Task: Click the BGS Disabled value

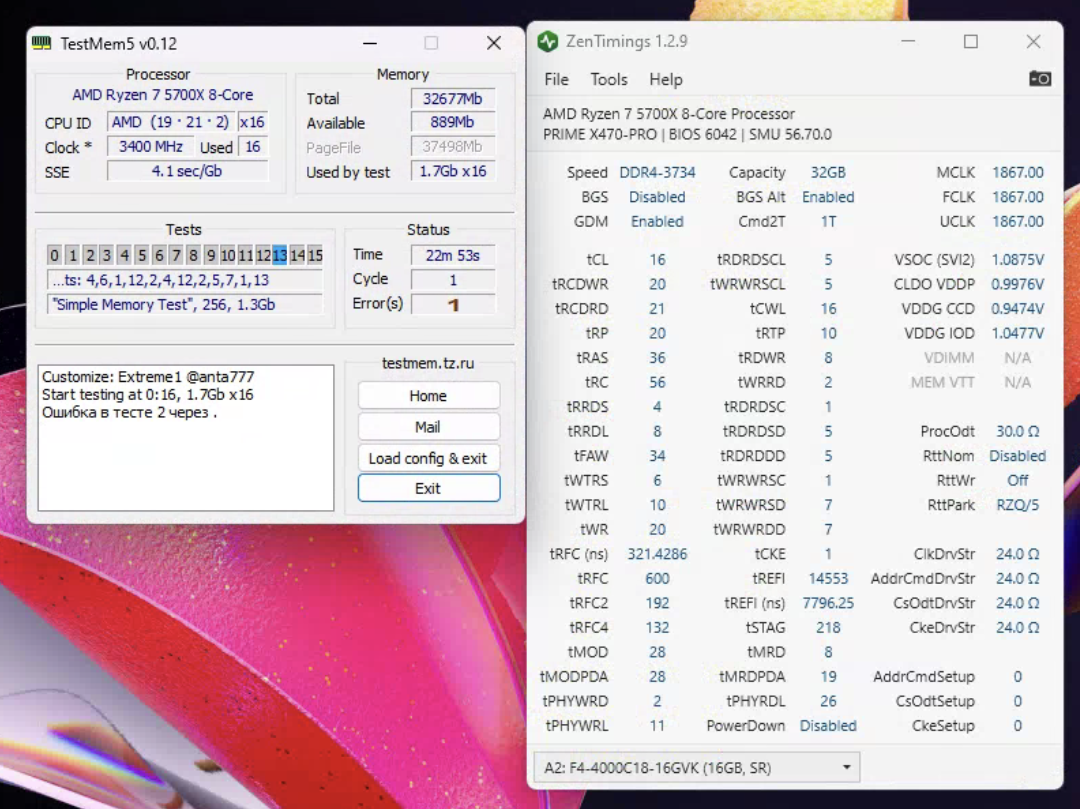Action: (657, 197)
